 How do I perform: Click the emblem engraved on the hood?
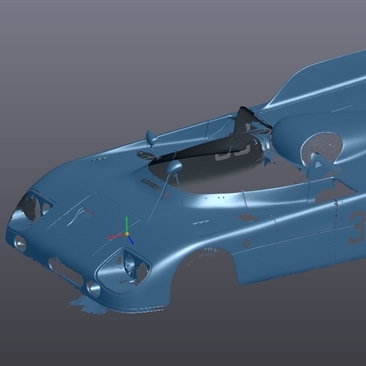point(79,216)
